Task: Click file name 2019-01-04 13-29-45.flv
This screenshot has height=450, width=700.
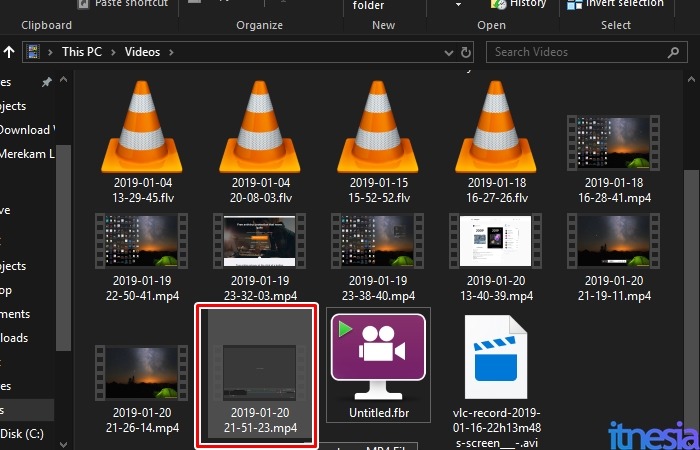Action: pos(143,190)
